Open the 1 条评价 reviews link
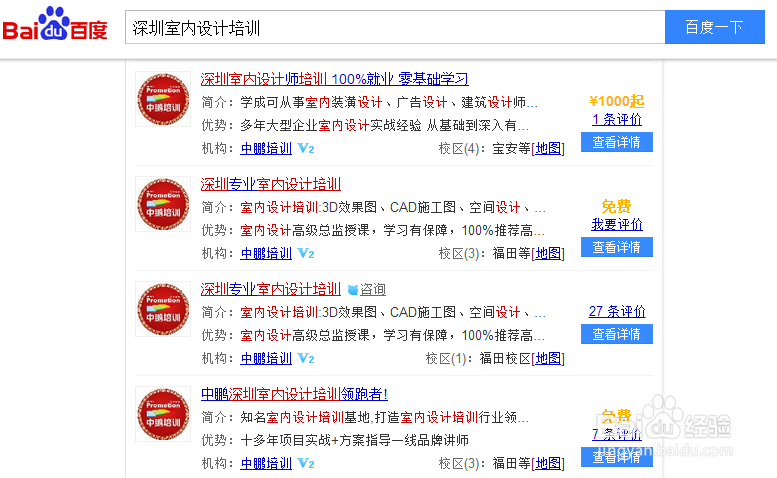The height and width of the screenshot is (478, 777). click(x=617, y=119)
